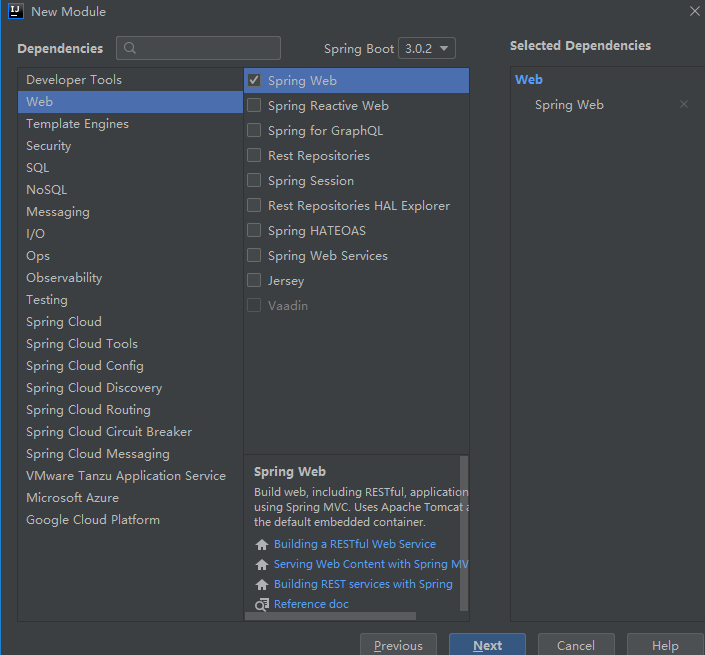Choose VMware Tanzu Application Service

click(130, 476)
